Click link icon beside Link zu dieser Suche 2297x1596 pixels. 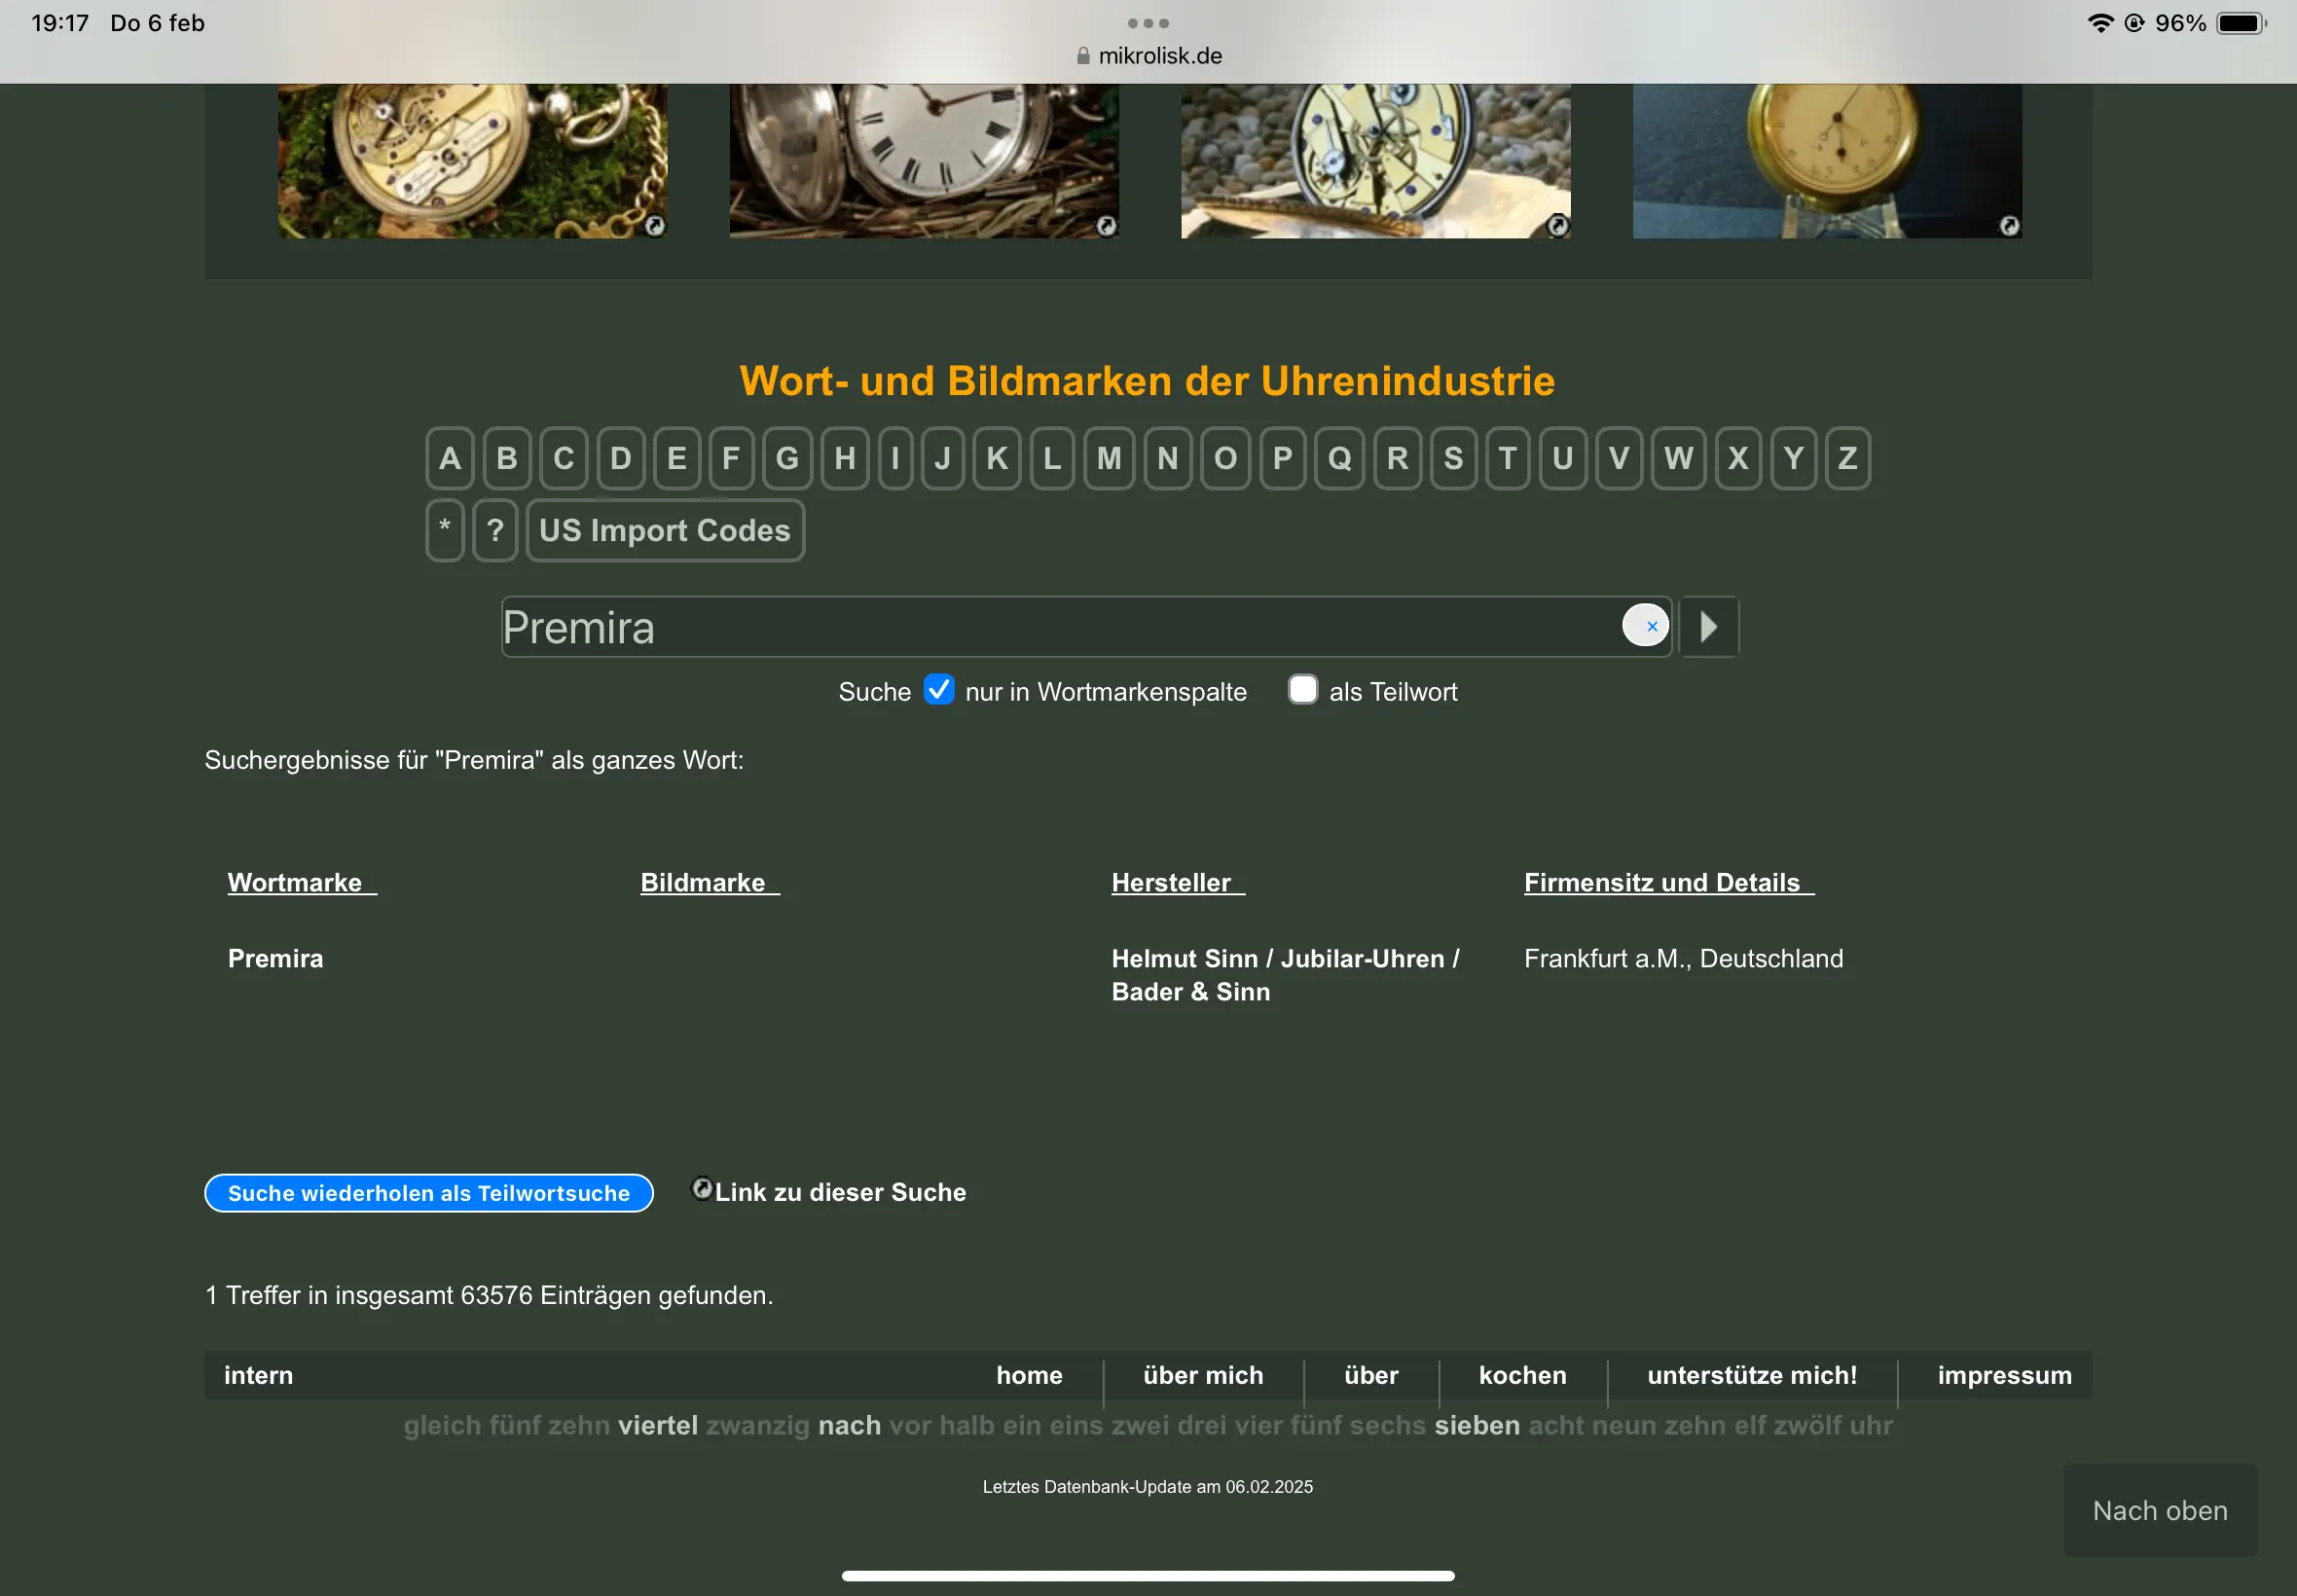pos(702,1188)
